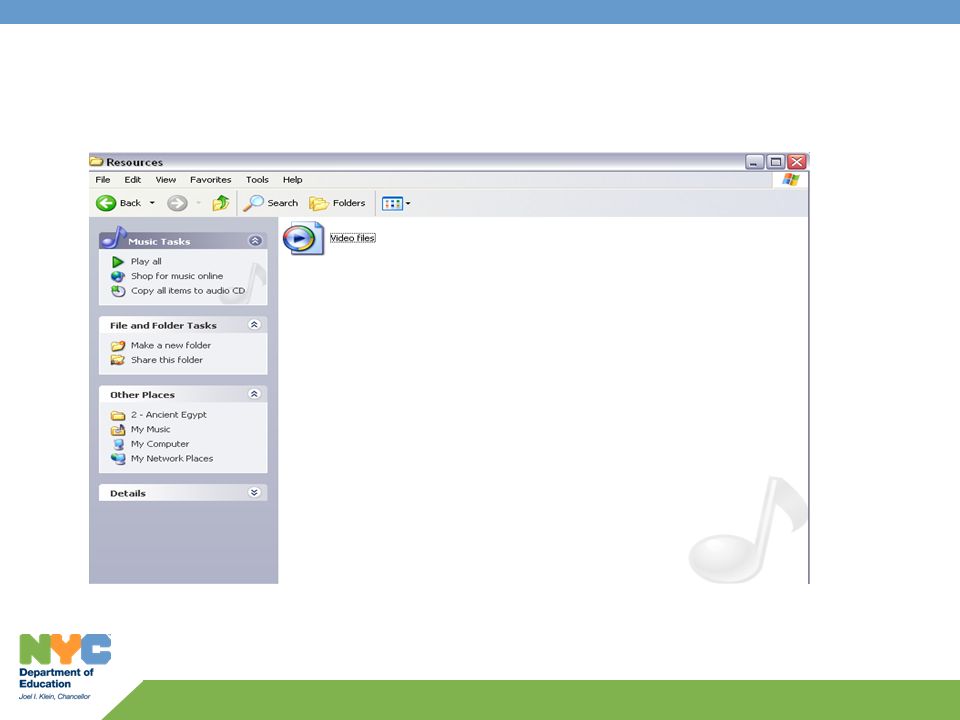Toggle the Folders pane button

tap(337, 203)
